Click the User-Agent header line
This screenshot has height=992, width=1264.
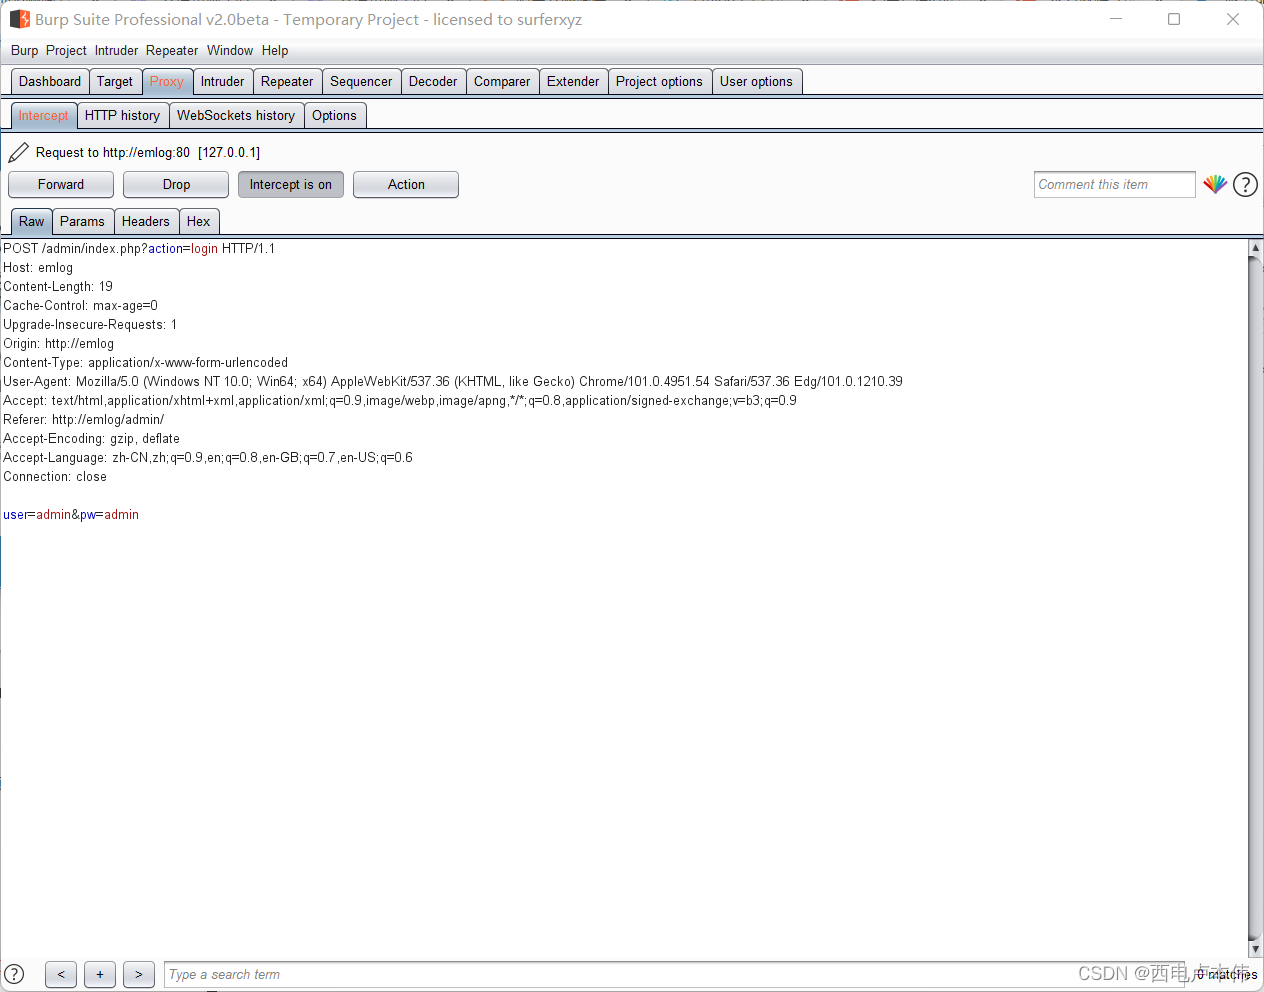(x=453, y=382)
